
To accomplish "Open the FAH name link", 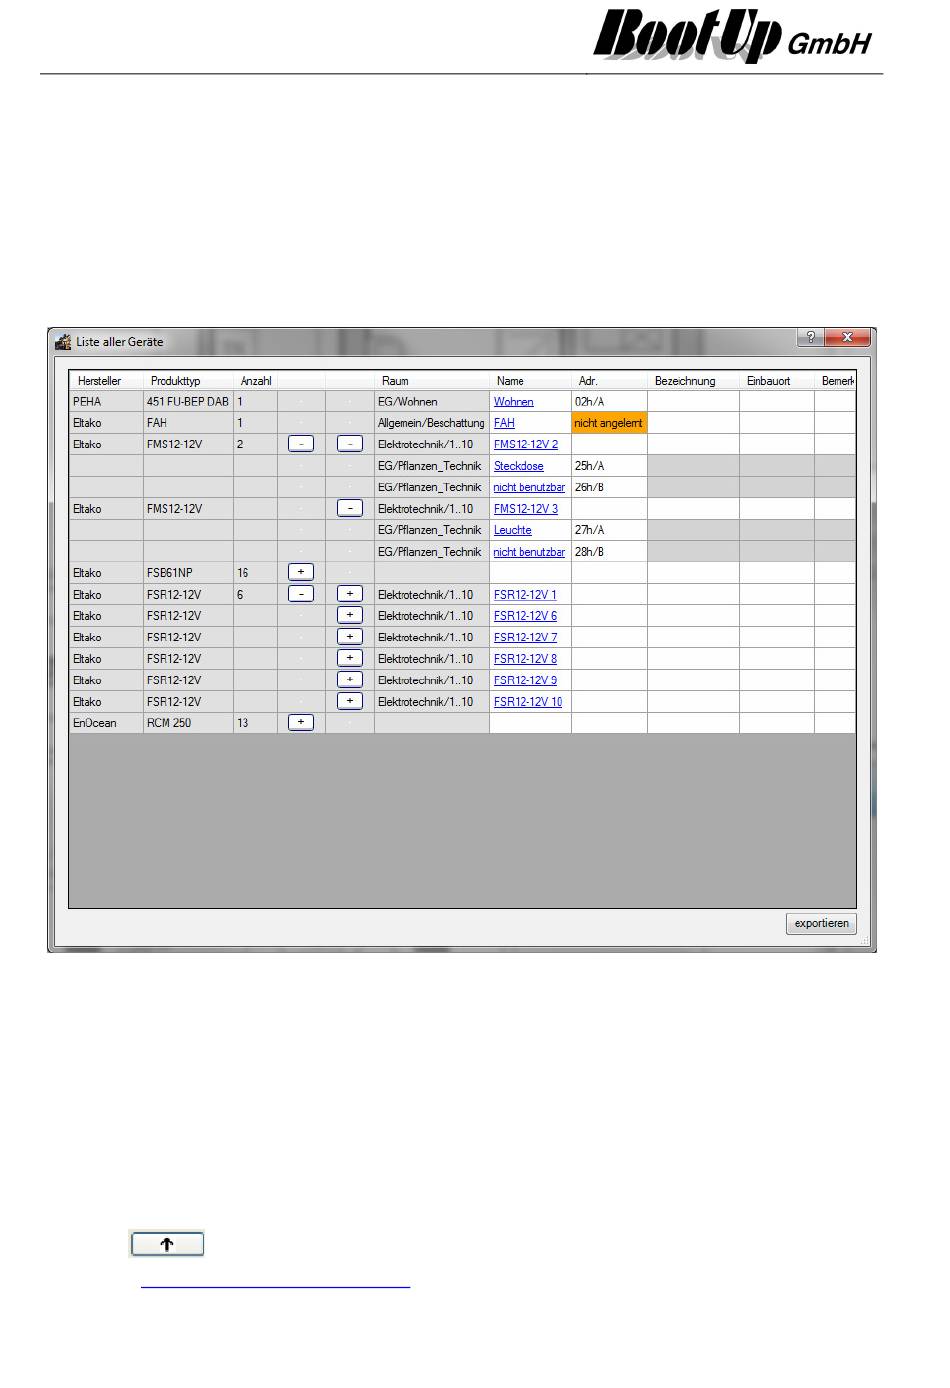I will click(504, 423).
